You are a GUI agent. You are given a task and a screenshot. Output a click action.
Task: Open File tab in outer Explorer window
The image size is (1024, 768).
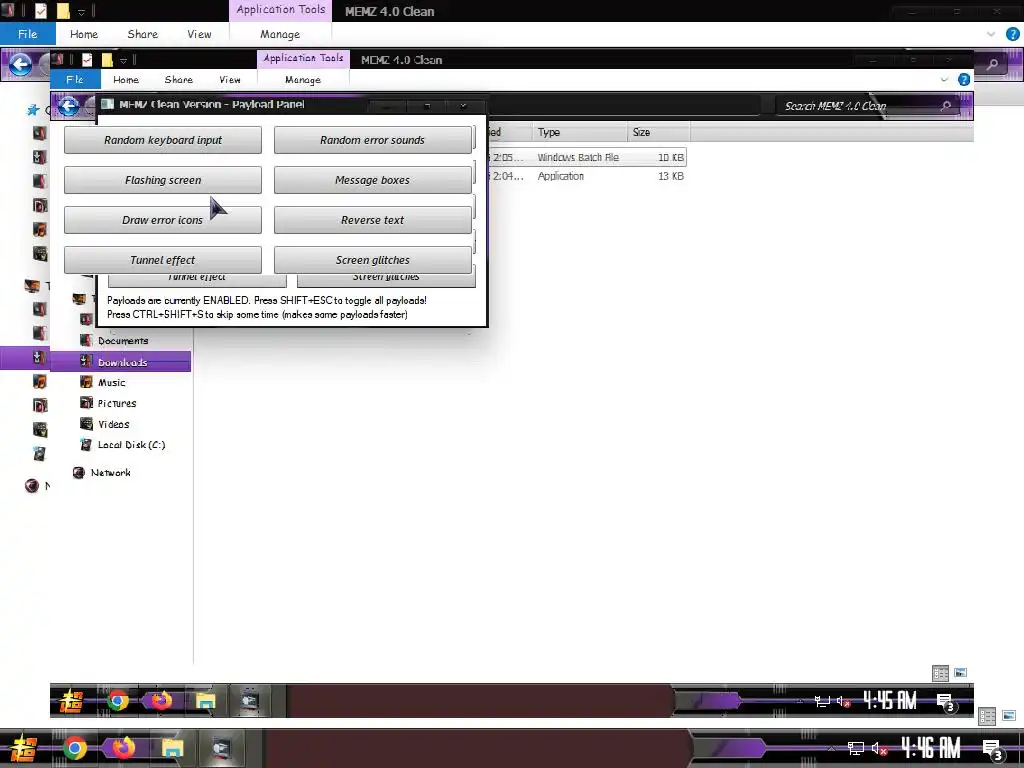27,34
